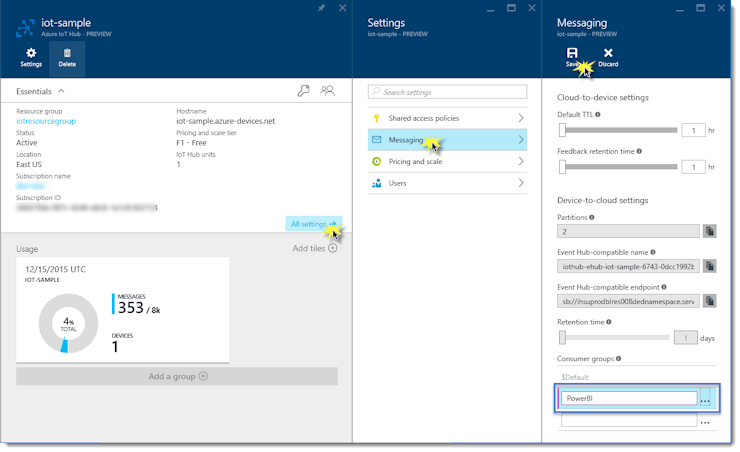Copy the Event Hub-compatible endpoint
Image resolution: width=740 pixels, height=452 pixels.
click(x=709, y=301)
